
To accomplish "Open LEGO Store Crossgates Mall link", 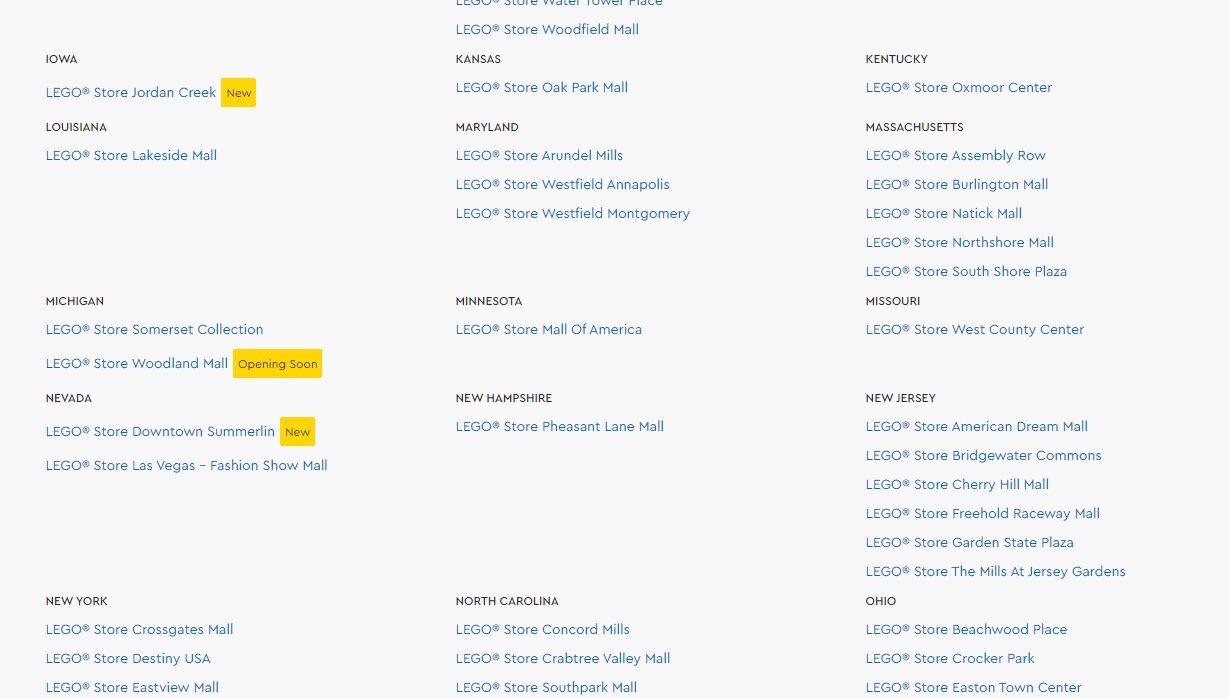I will 140,629.
